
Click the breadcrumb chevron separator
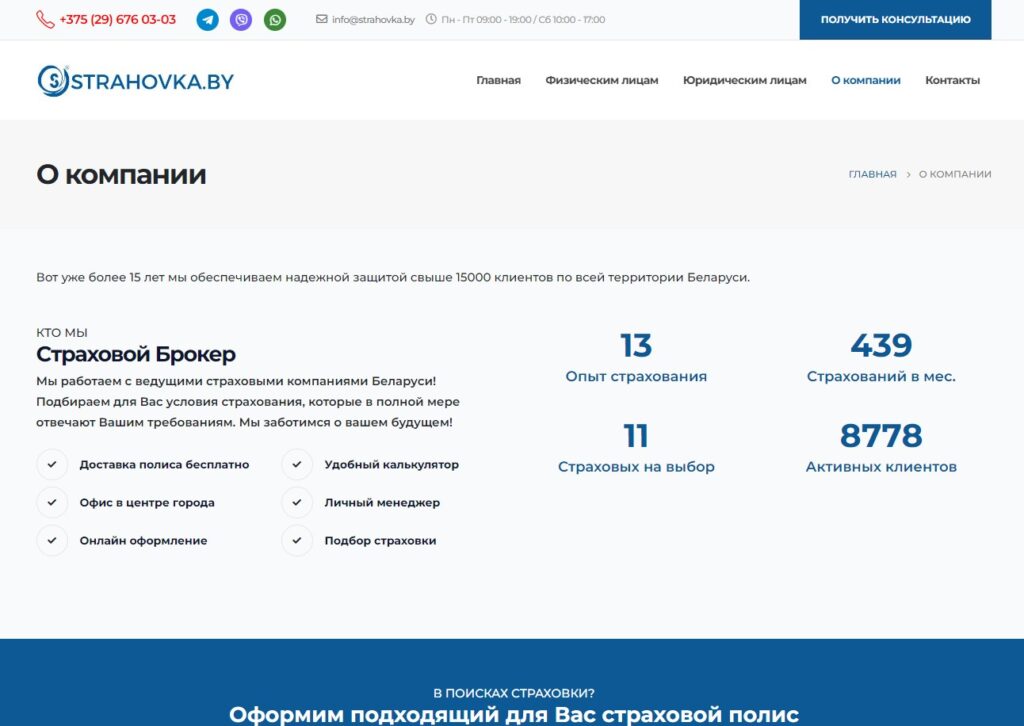click(x=908, y=174)
